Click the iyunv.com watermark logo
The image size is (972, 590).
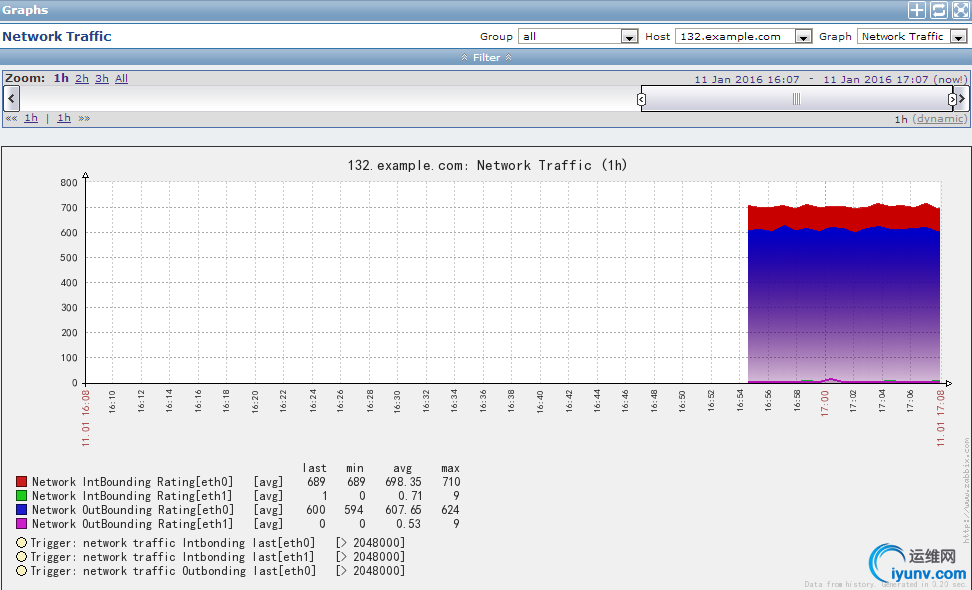coord(918,565)
